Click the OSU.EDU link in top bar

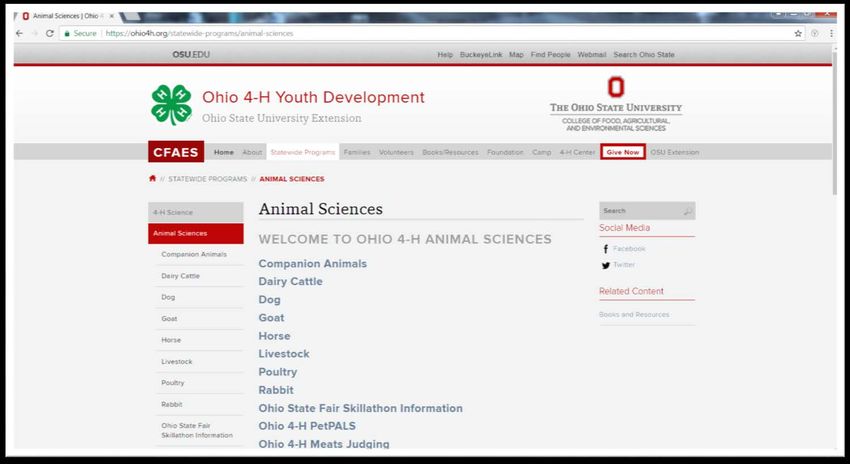[x=191, y=55]
